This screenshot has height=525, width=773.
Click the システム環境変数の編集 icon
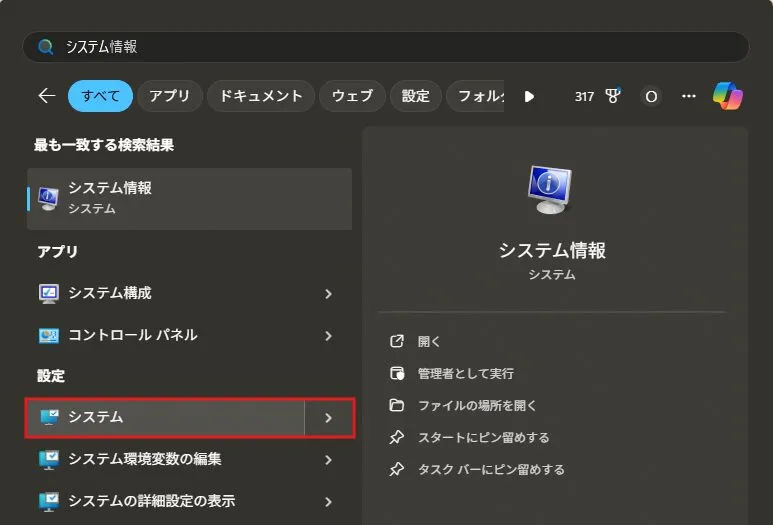[x=49, y=459]
